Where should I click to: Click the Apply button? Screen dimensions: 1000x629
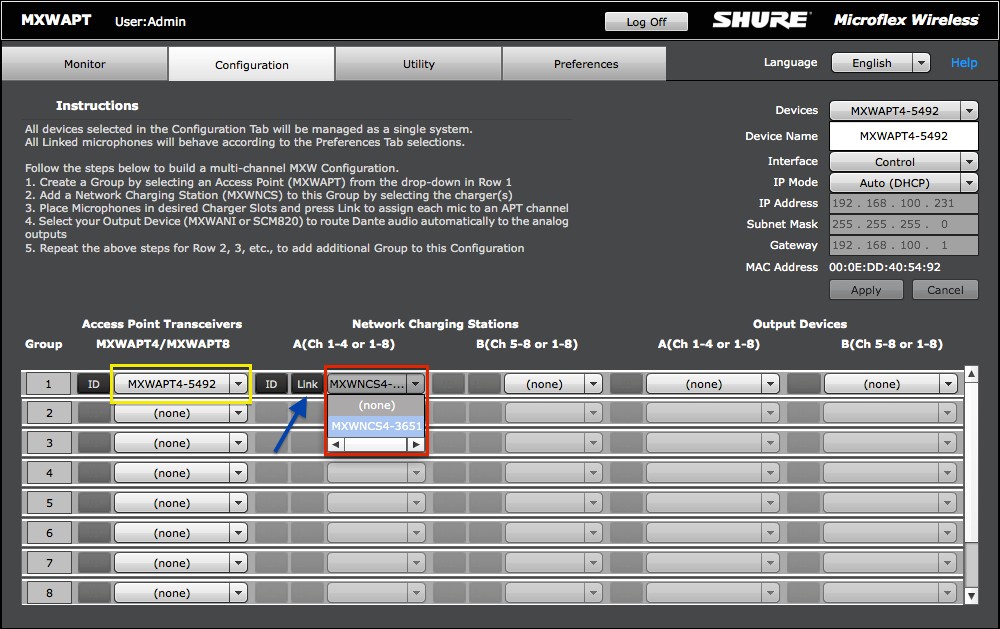[866, 290]
